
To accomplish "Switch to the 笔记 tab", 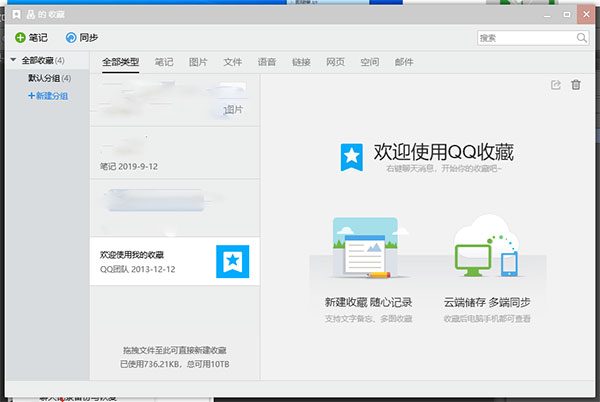I will coord(164,62).
